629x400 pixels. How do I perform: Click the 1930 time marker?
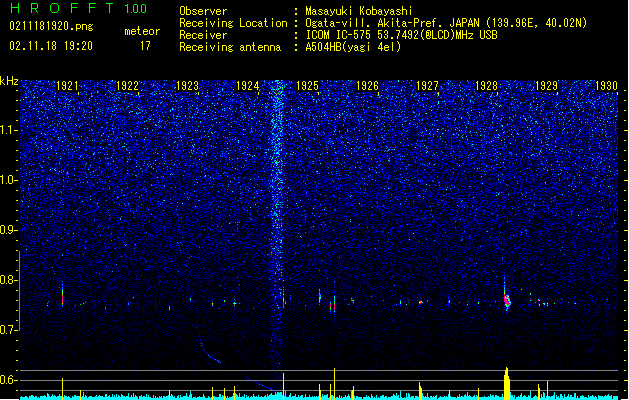point(606,86)
